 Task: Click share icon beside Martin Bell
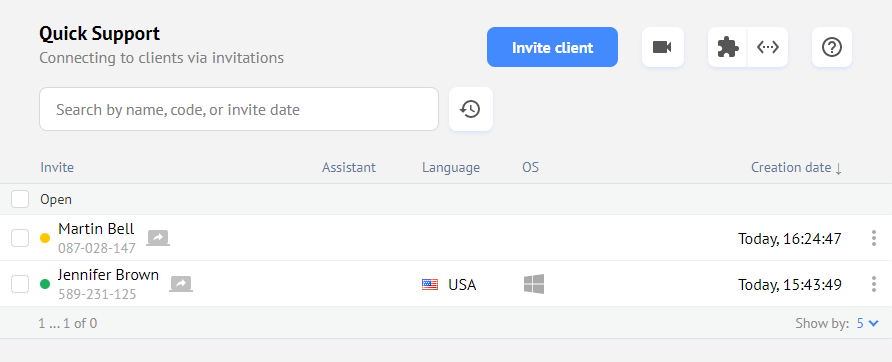[x=158, y=238]
